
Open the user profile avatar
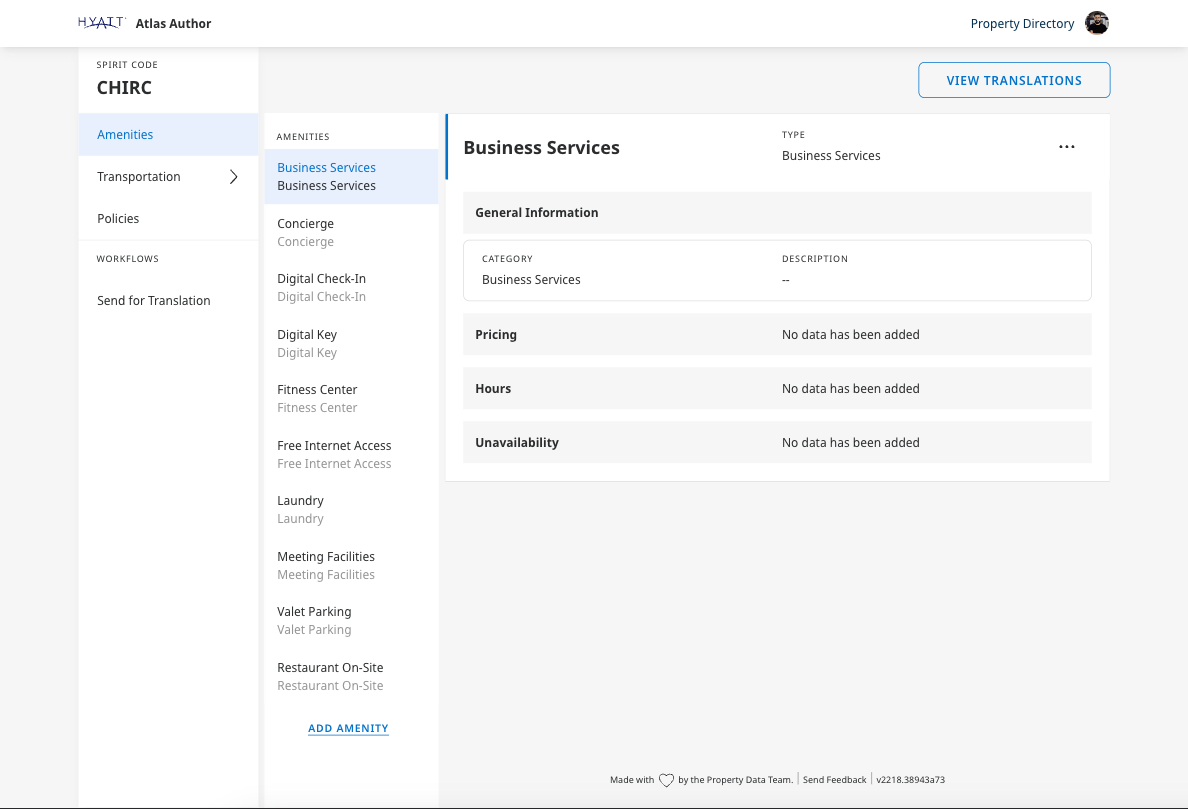(x=1096, y=23)
